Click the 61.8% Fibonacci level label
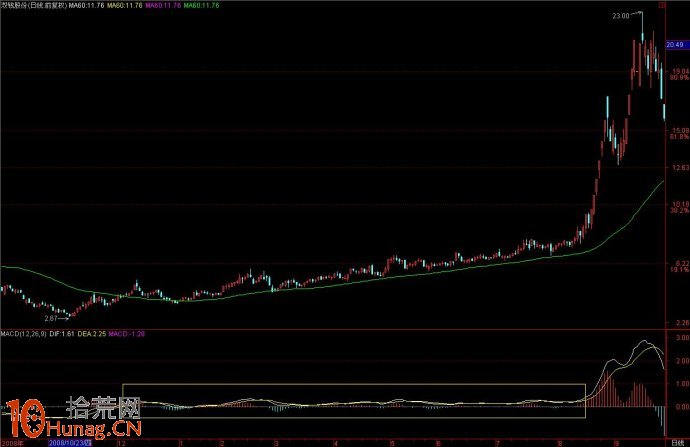690x447 pixels. pyautogui.click(x=677, y=136)
